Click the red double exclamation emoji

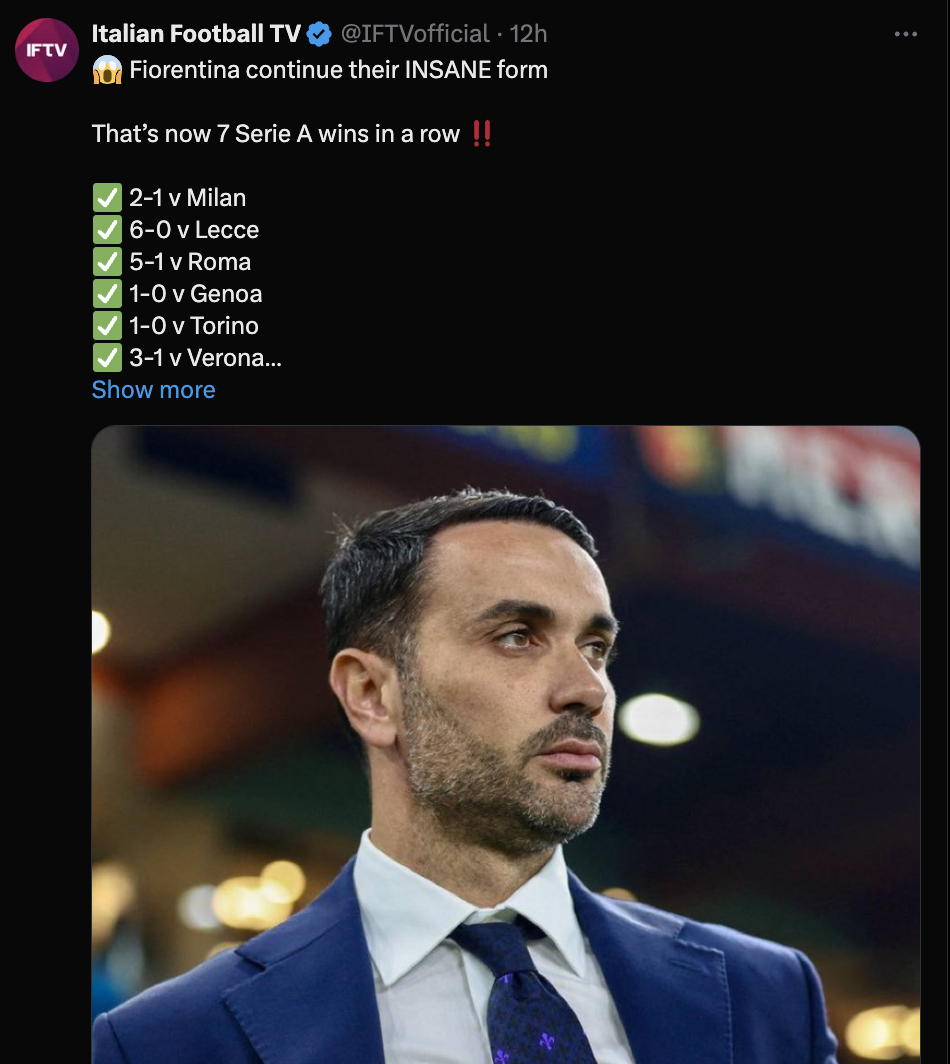[x=482, y=134]
